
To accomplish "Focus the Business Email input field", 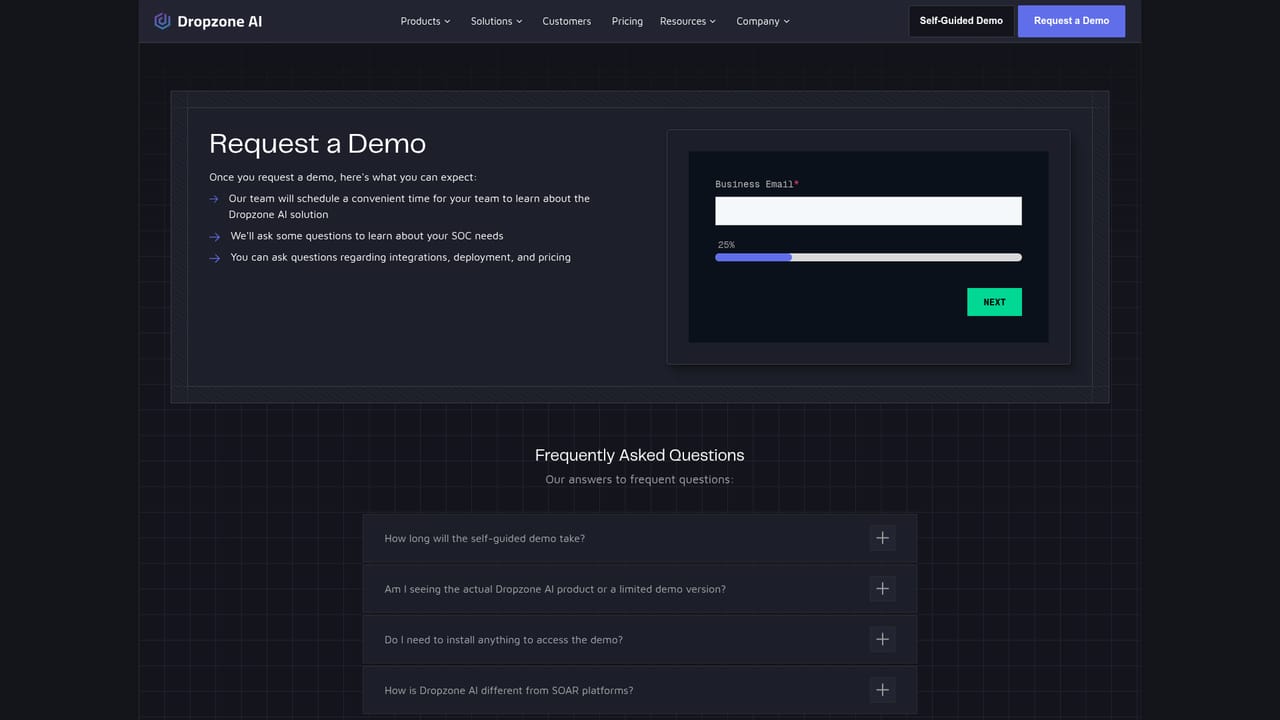I will point(868,211).
